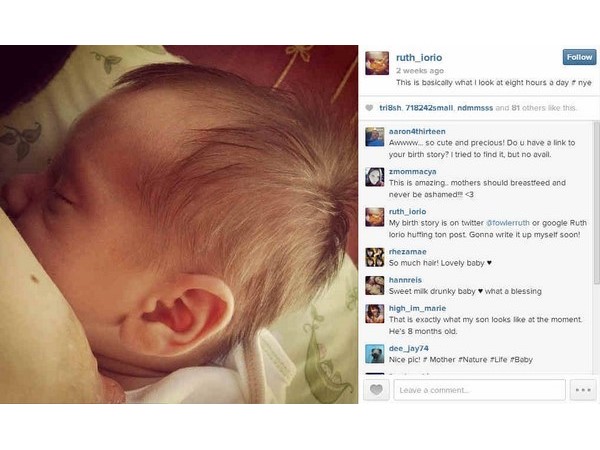Viewport: 600px width, 450px height.
Task: Open the zmommacya commenter username
Action: point(412,171)
